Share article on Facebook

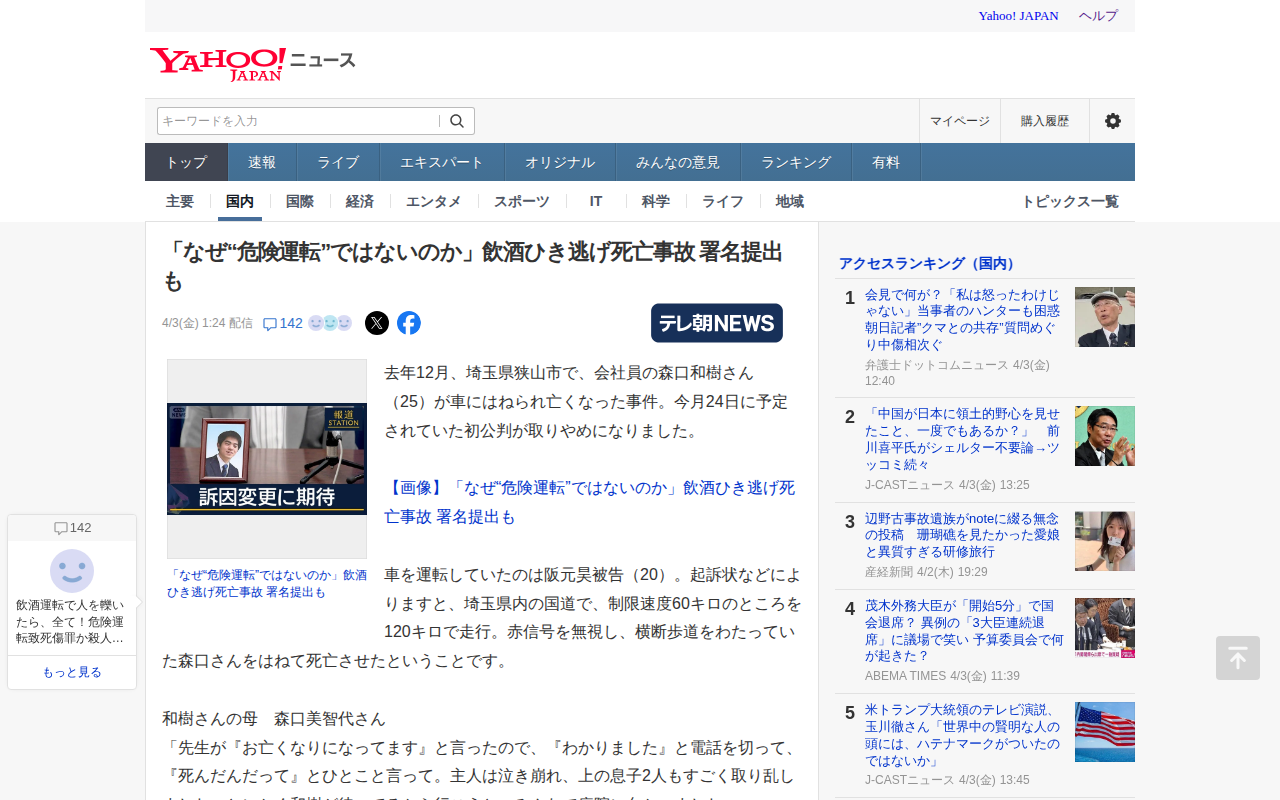409,323
